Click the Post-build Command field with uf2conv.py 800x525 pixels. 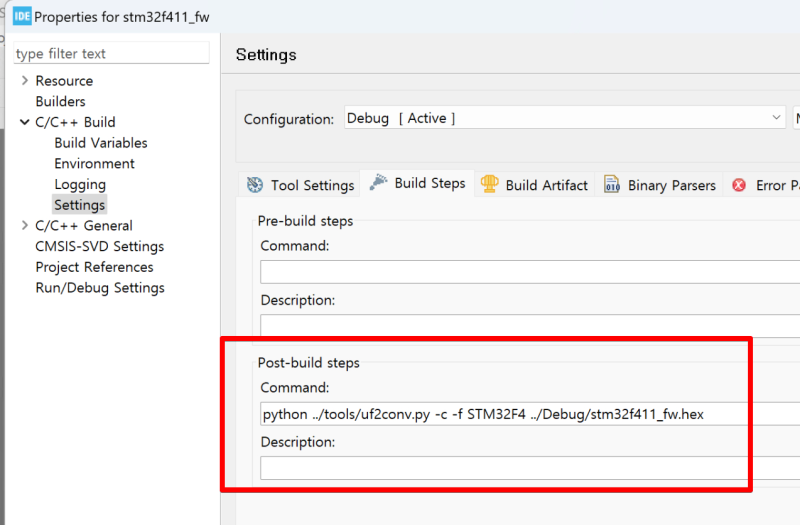[530, 414]
